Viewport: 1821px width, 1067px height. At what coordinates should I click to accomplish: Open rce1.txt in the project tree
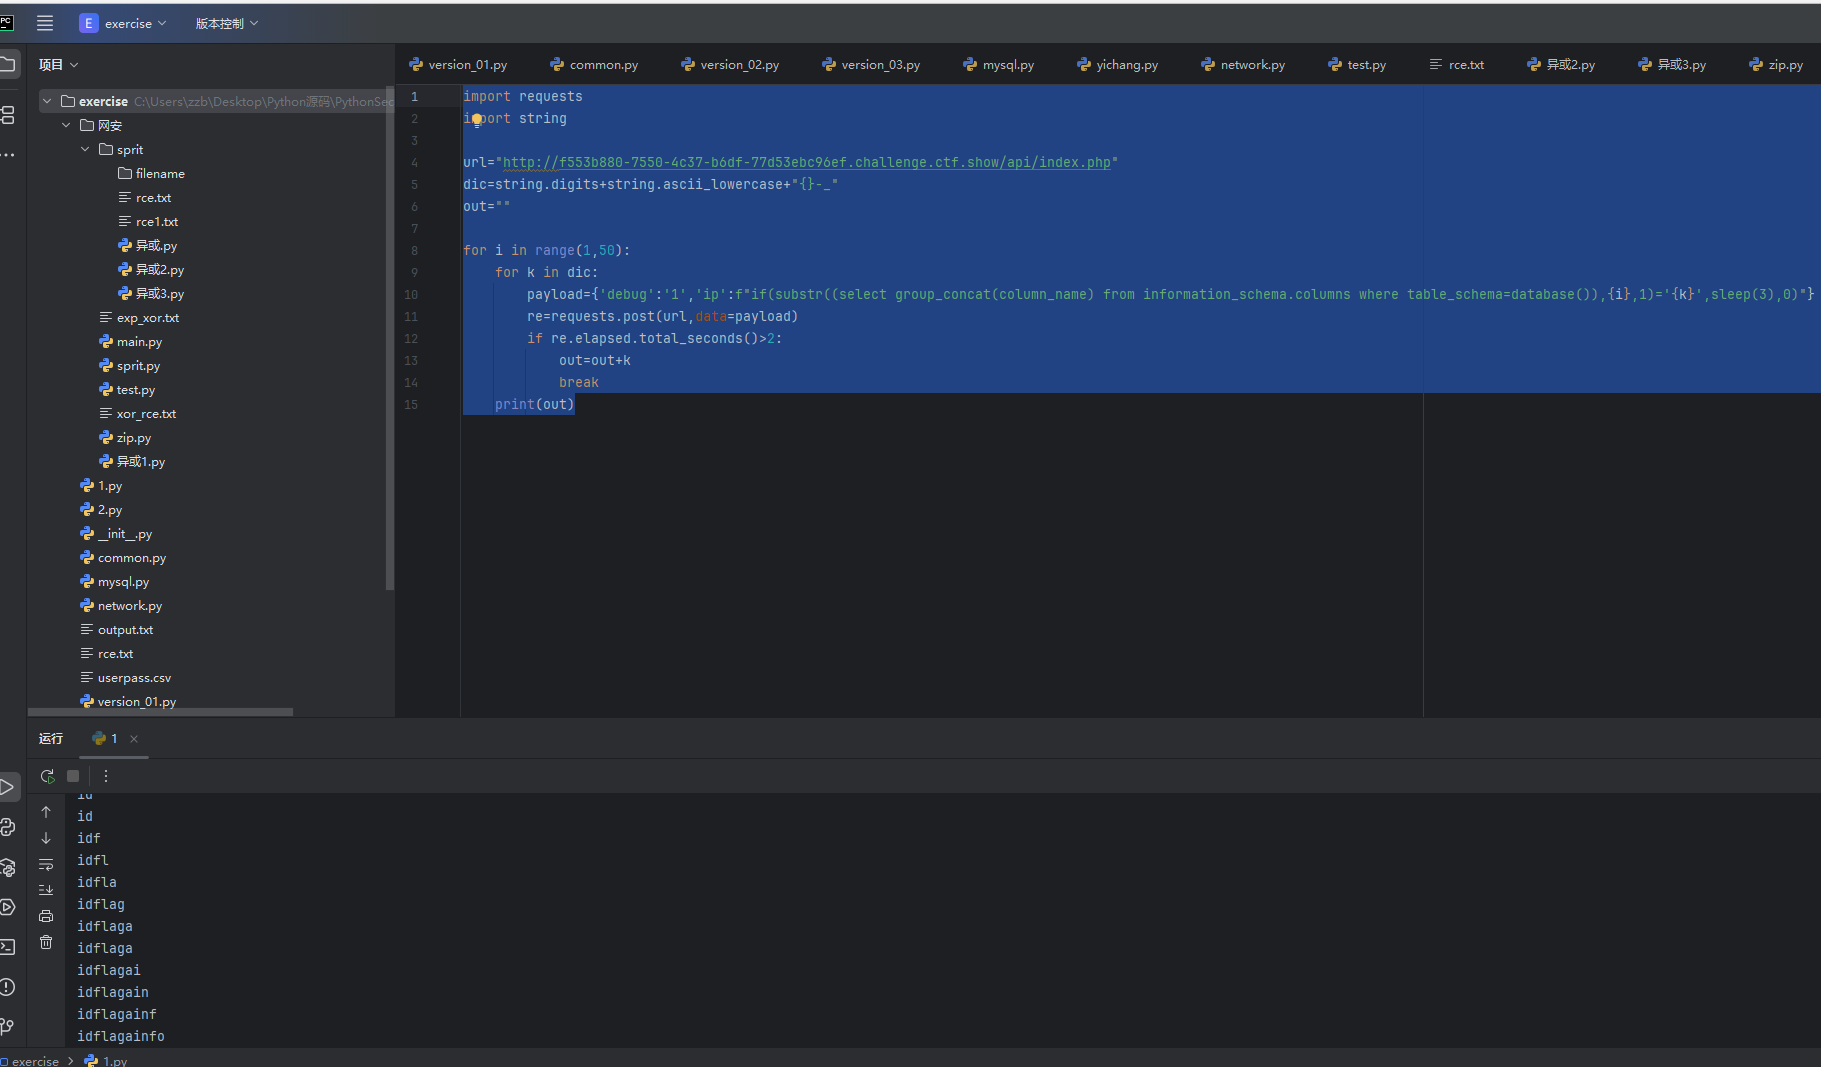click(x=148, y=221)
